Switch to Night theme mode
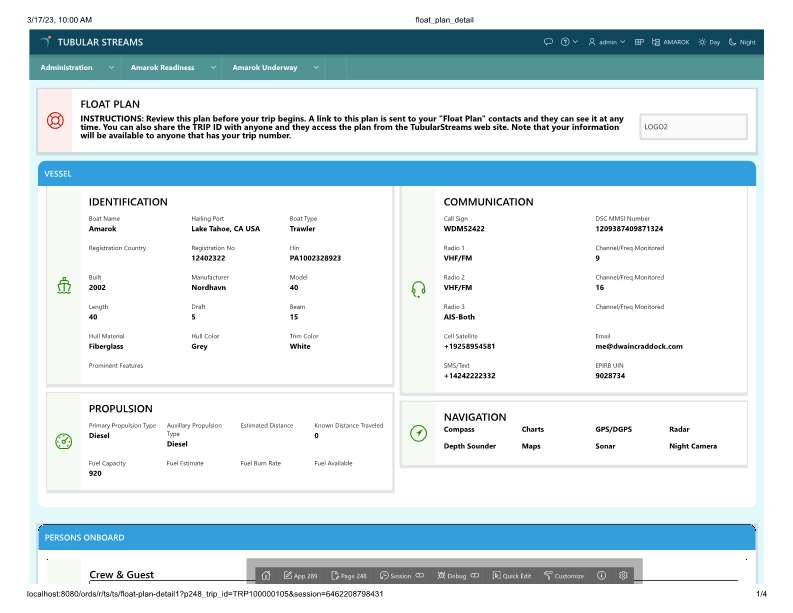This screenshot has width=793, height=613. [x=742, y=42]
